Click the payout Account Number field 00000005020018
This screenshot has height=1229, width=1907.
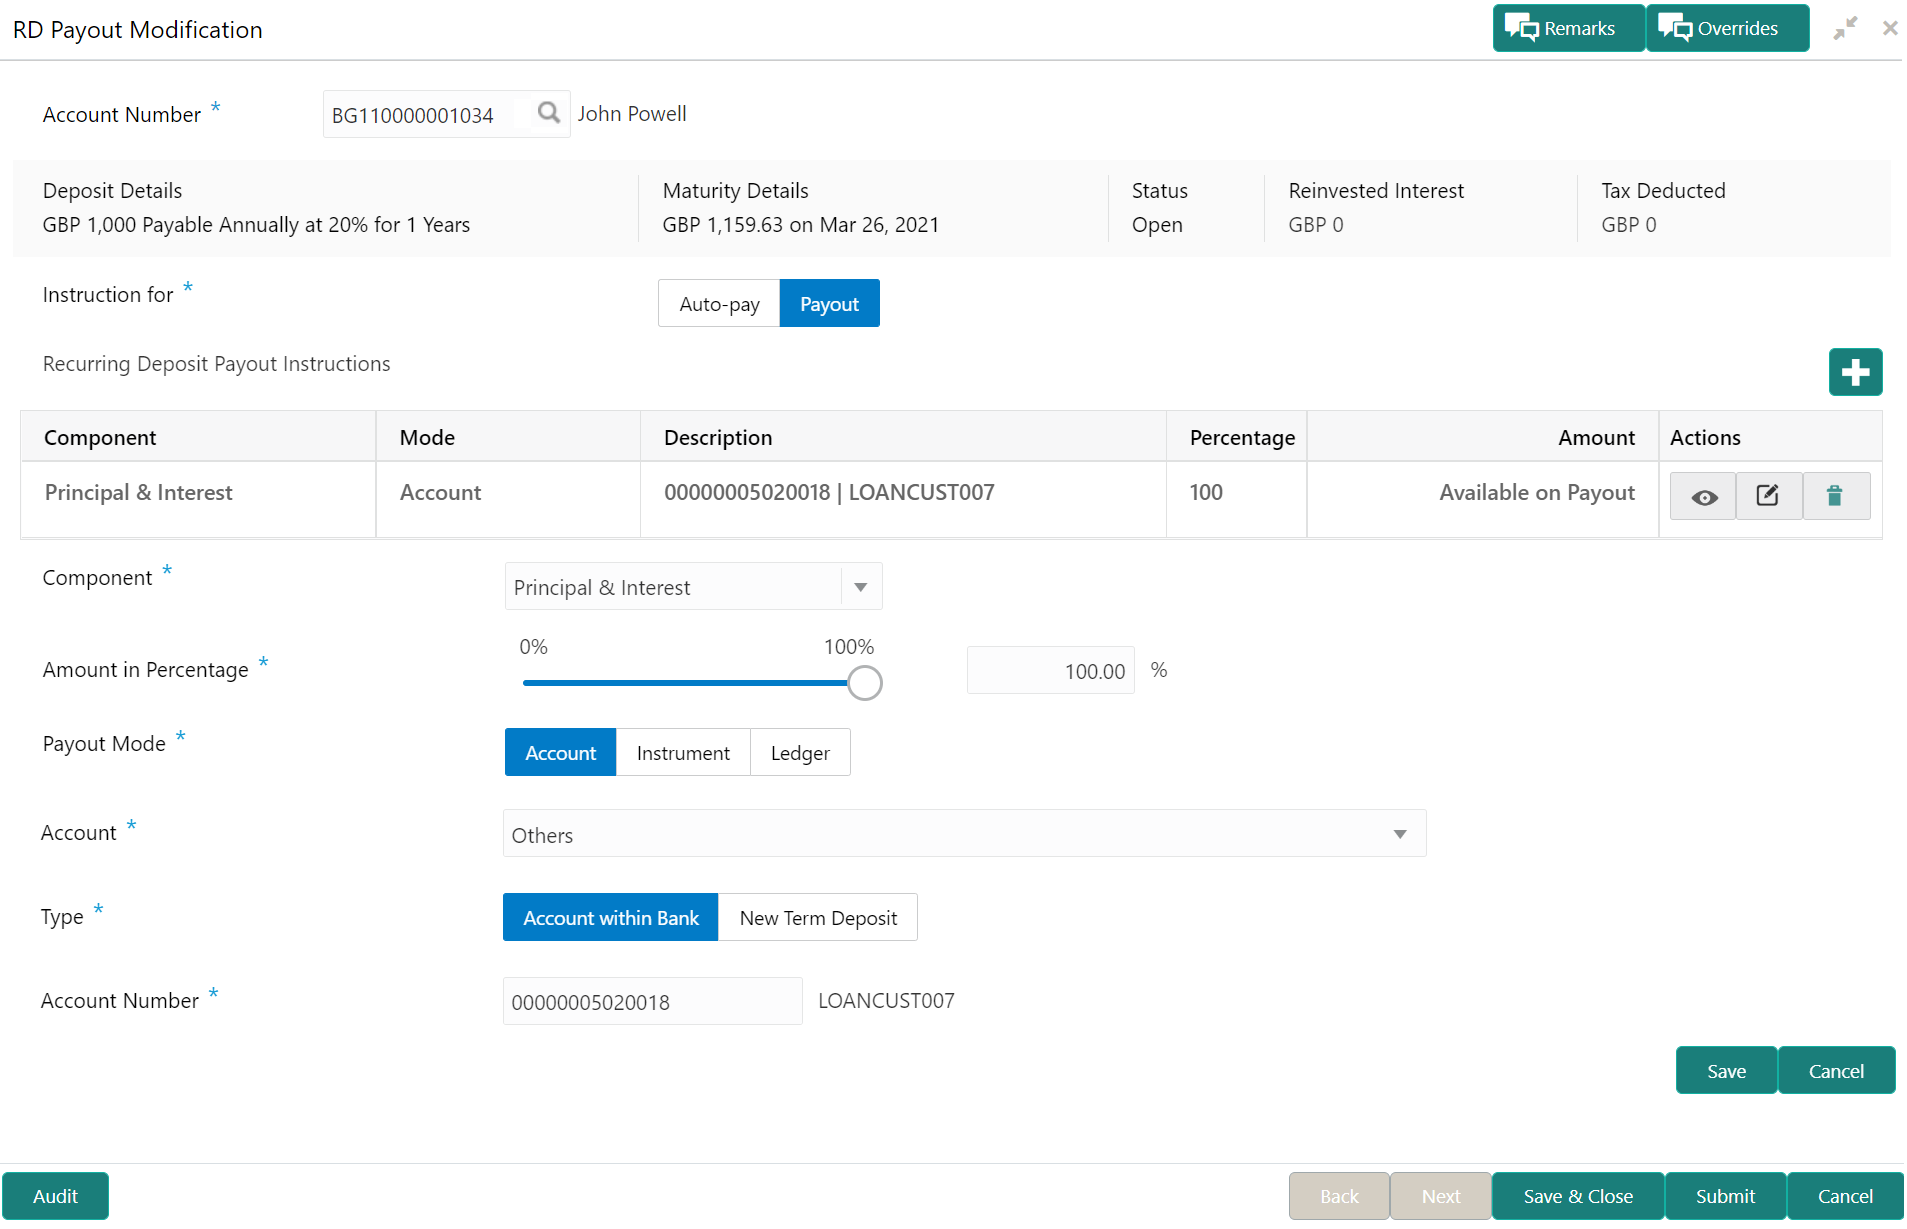[x=652, y=1002]
